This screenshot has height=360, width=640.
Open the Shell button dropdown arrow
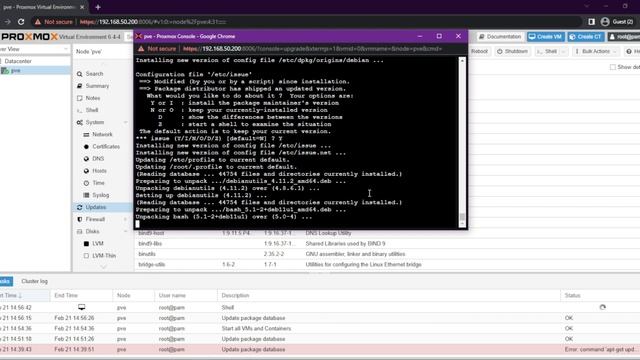coord(564,51)
